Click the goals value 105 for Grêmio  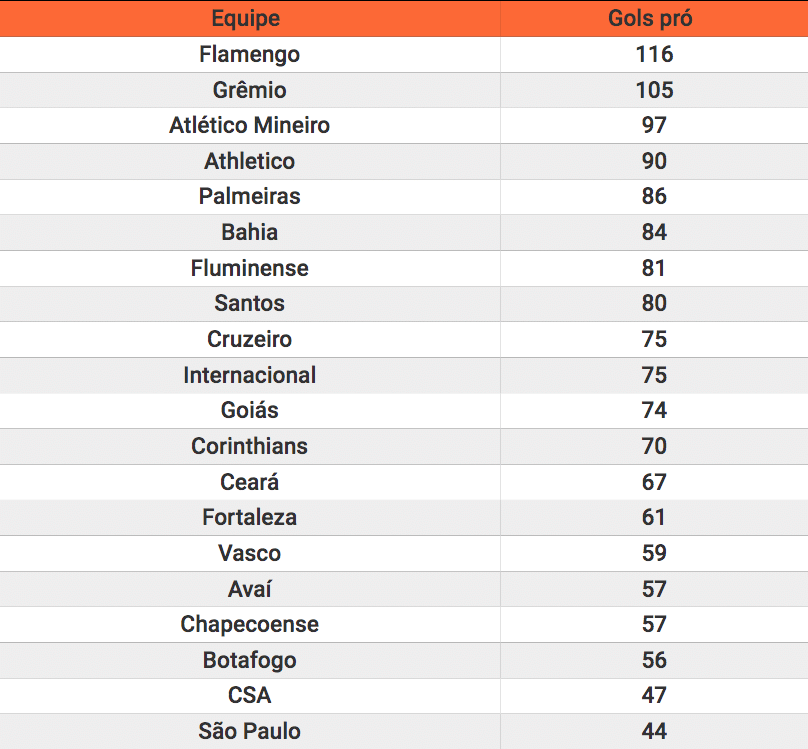(654, 90)
